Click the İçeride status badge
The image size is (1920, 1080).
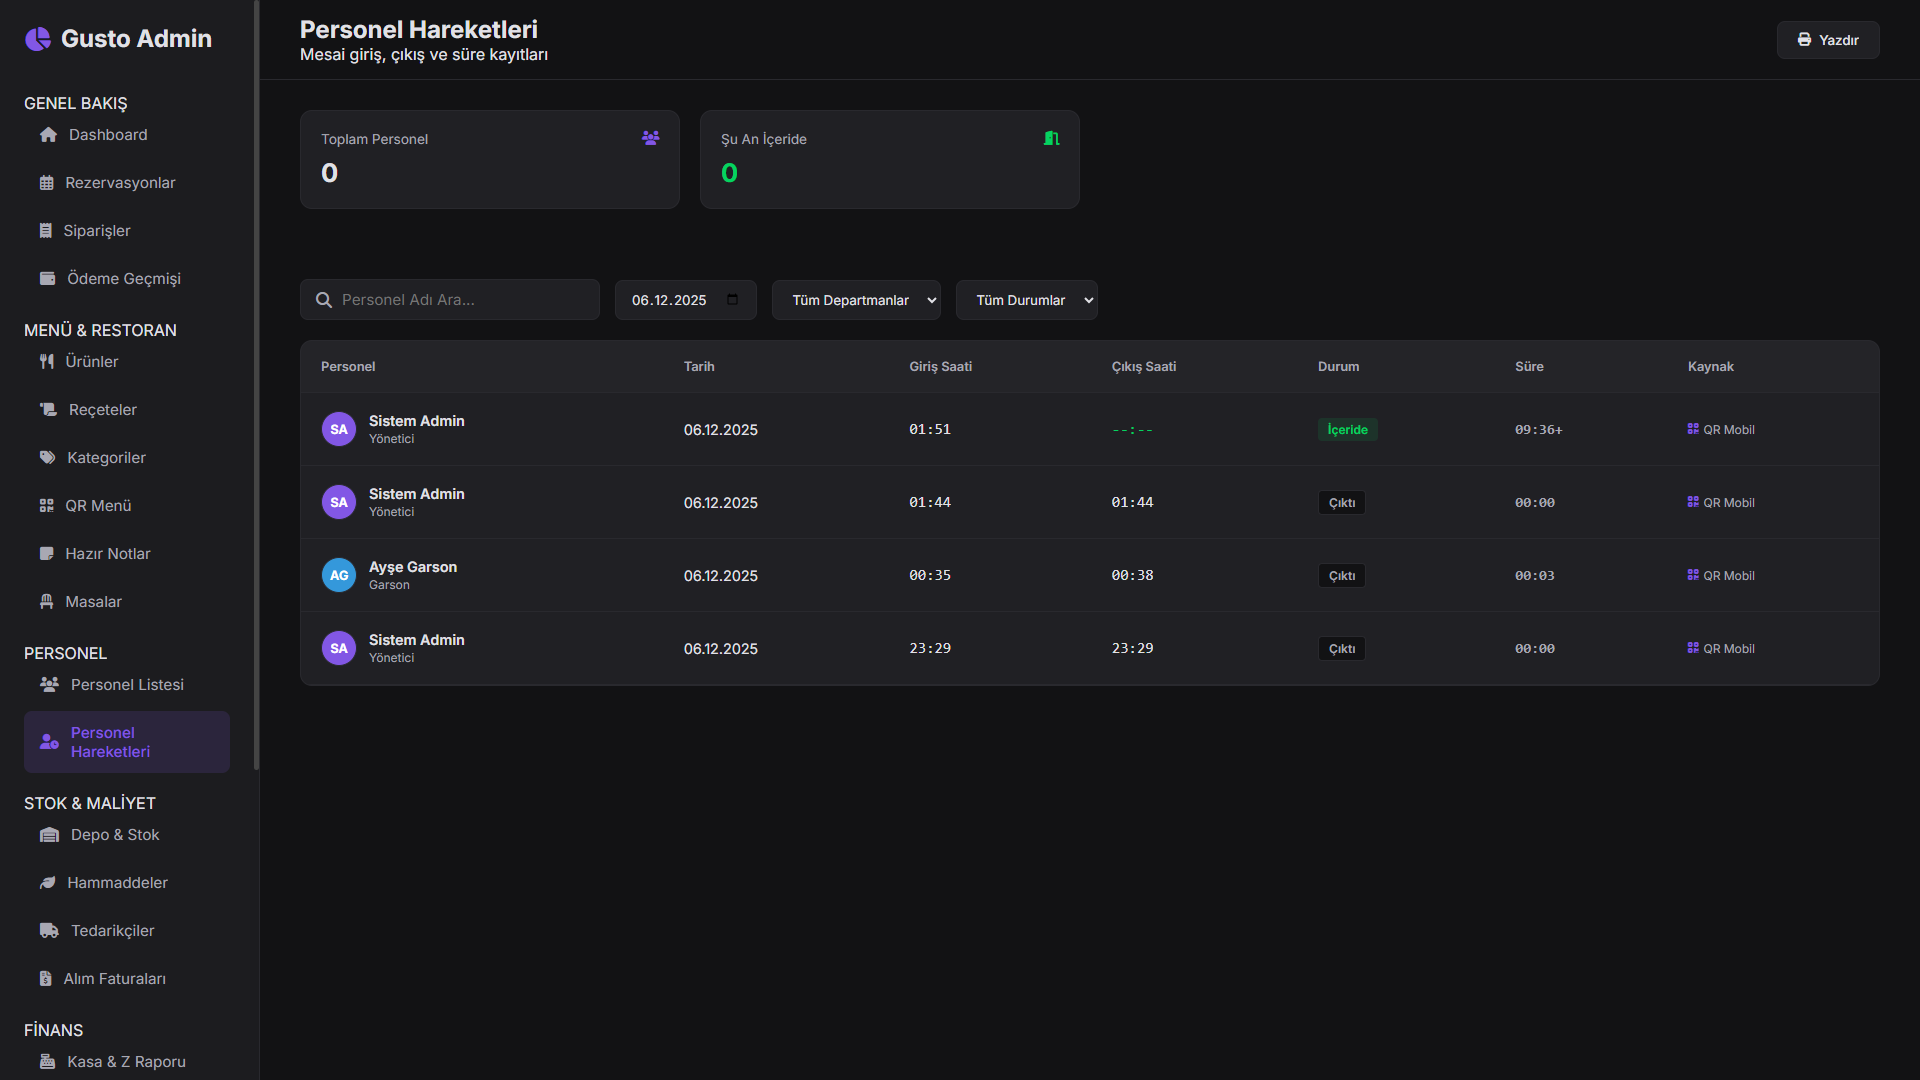click(x=1347, y=430)
